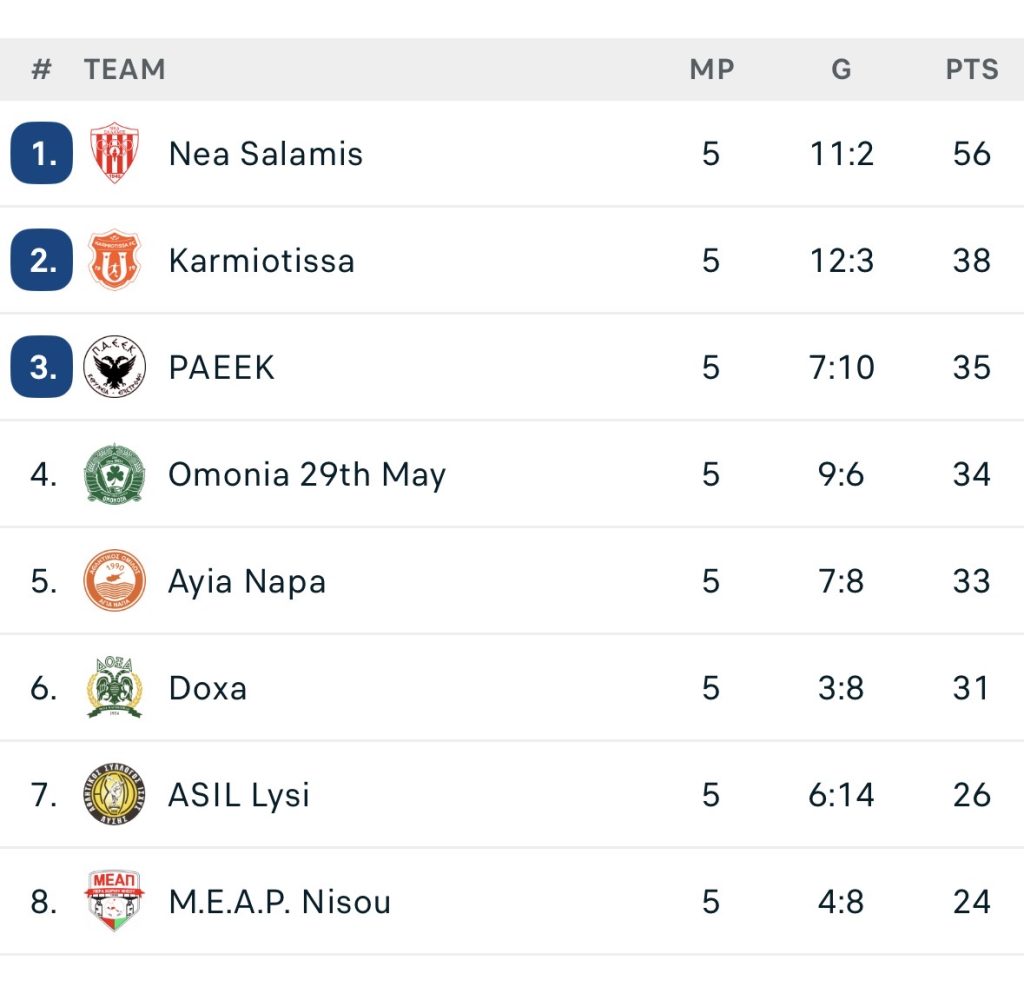The width and height of the screenshot is (1024, 987).
Task: Click Doxa's 31 points value
Action: (x=971, y=688)
